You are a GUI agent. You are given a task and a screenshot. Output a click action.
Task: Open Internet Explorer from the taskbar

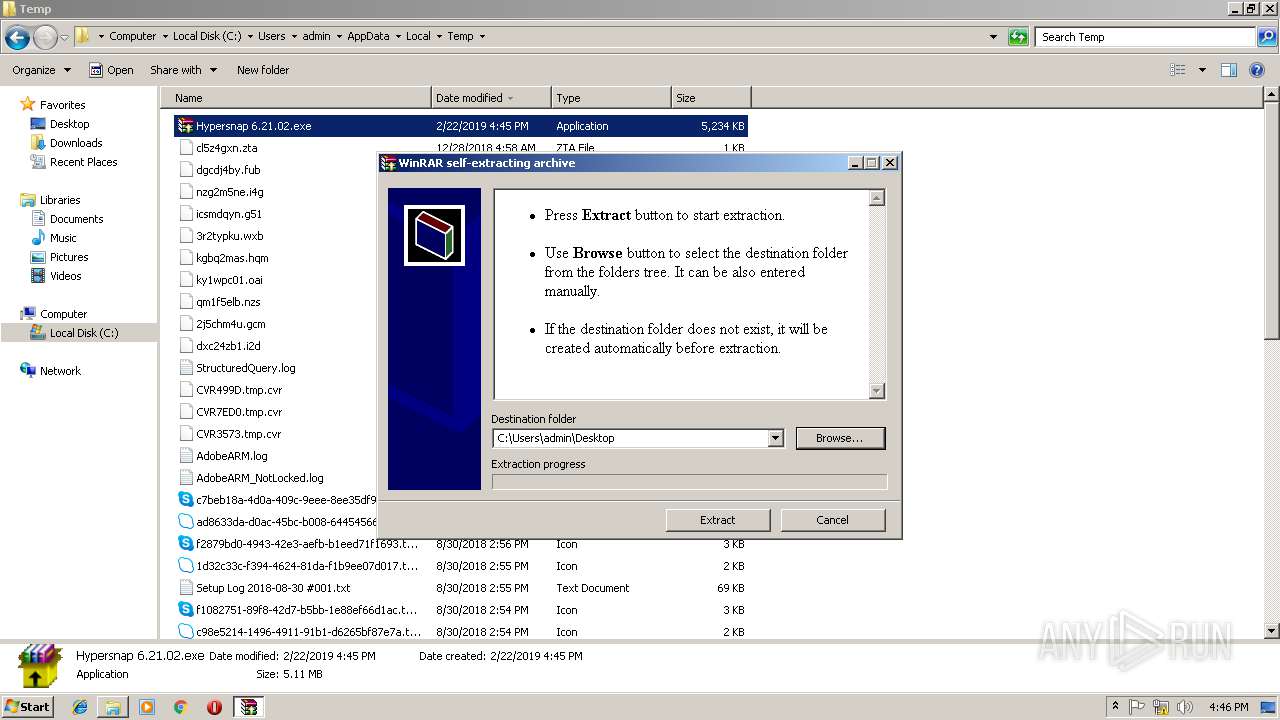point(80,707)
